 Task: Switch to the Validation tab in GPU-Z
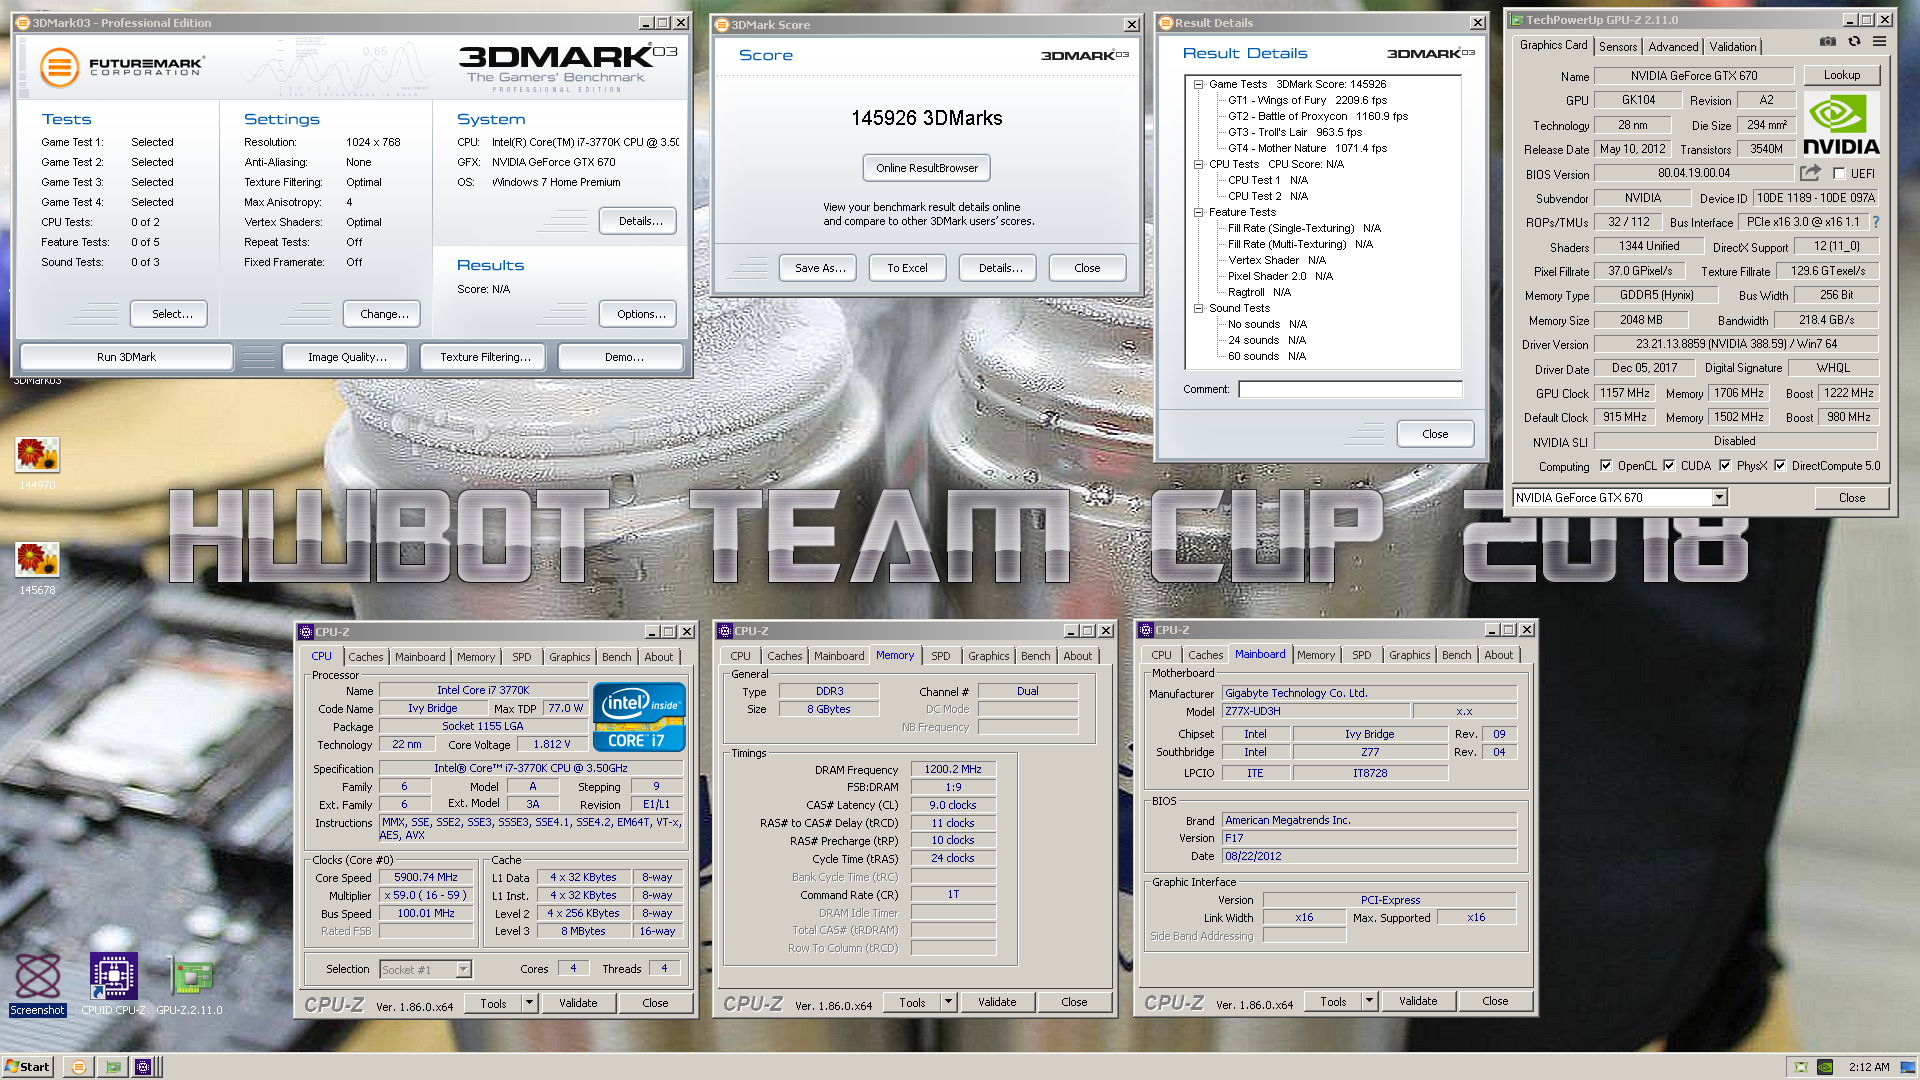pos(1732,47)
